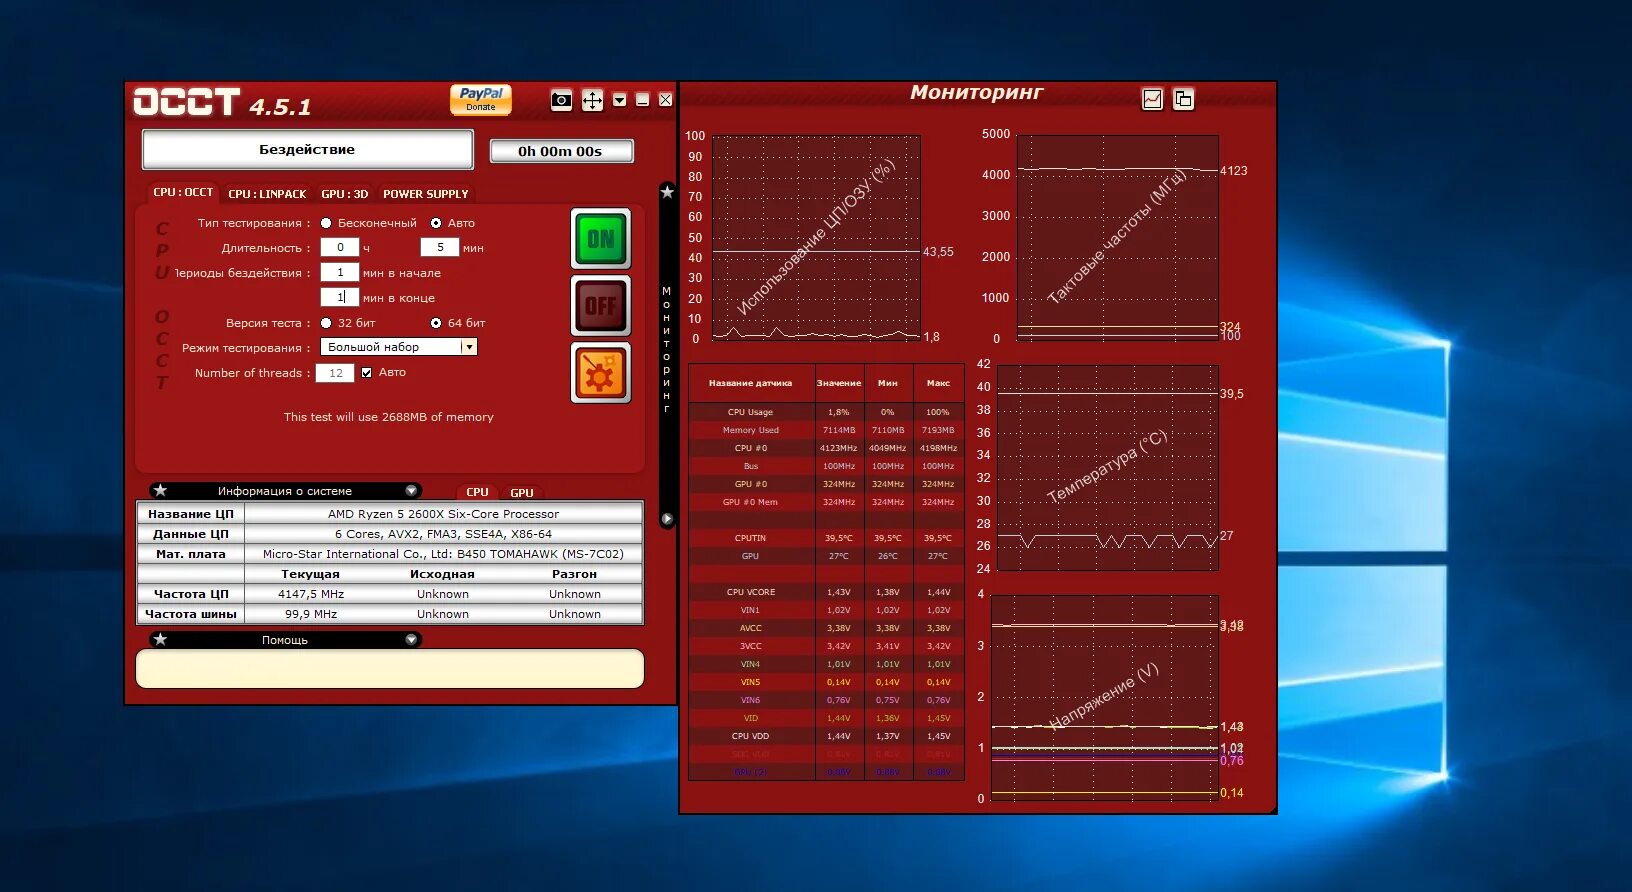Click the PayPal Donate button
The image size is (1632, 892).
[481, 99]
